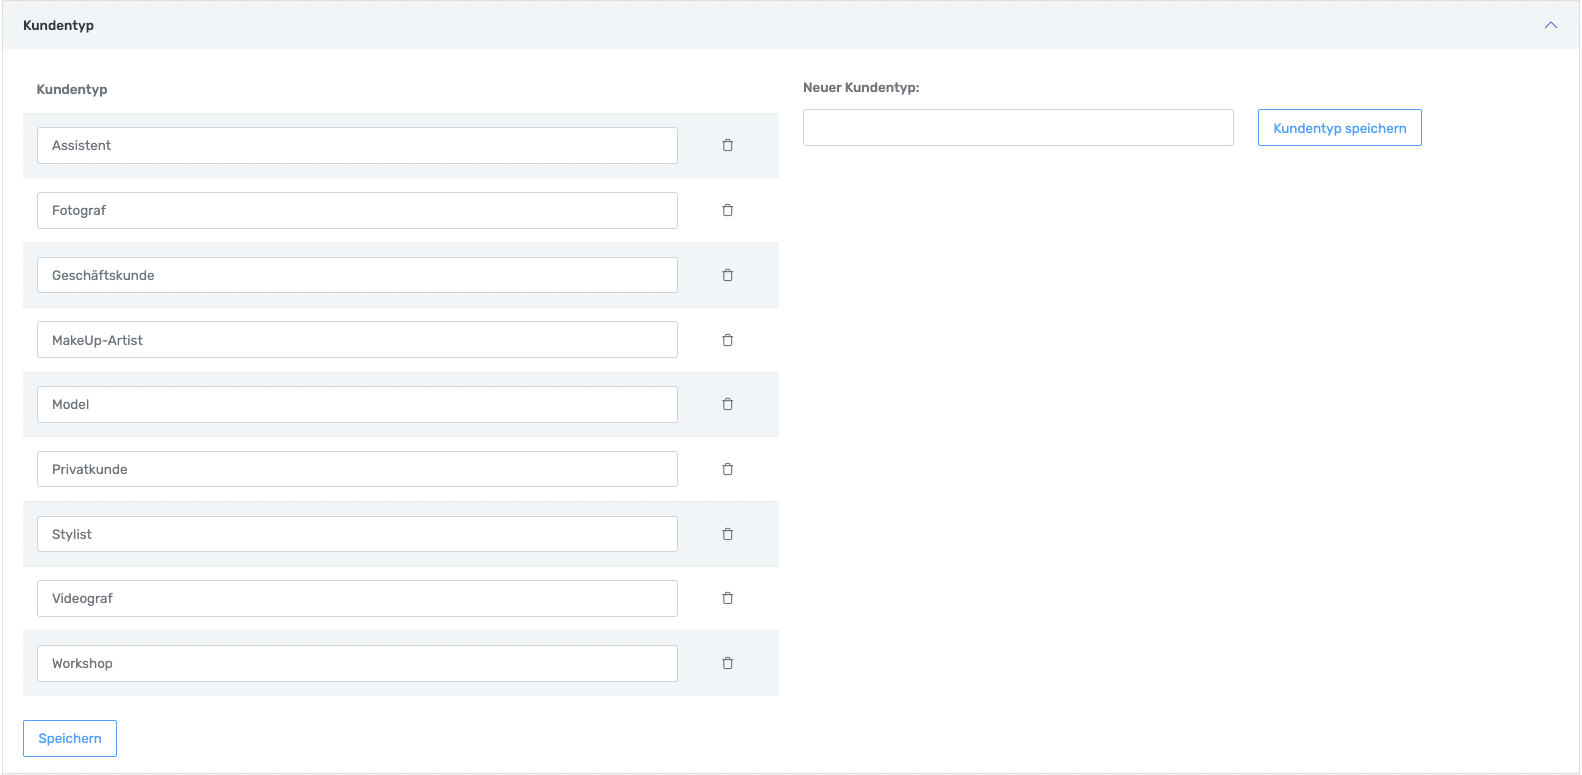
Task: Delete the Fotograf customer type
Action: pyautogui.click(x=727, y=210)
